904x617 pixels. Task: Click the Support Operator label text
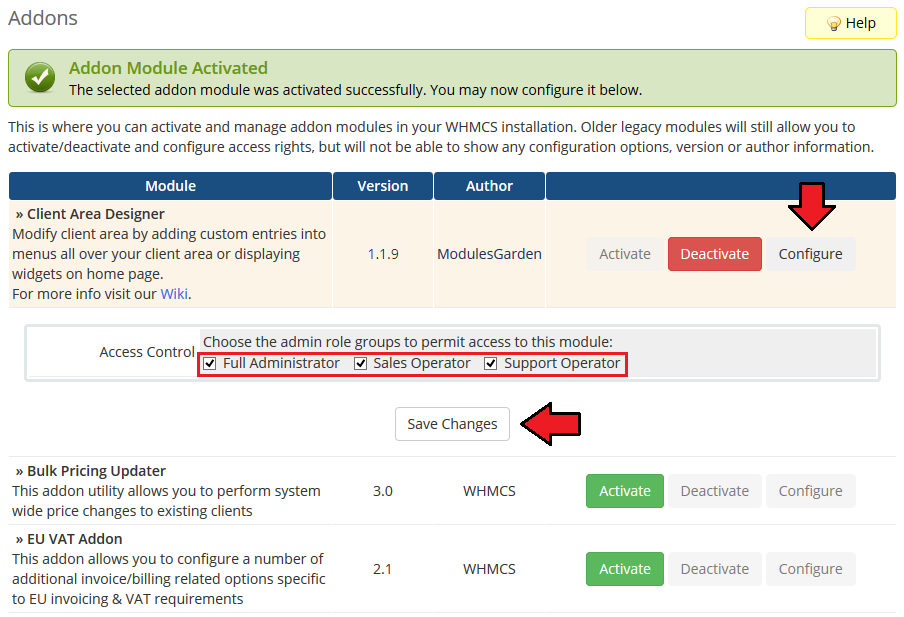pyautogui.click(x=562, y=363)
